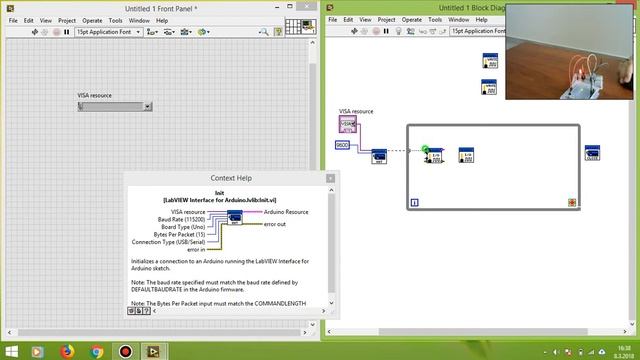Screen dimensions: 640x360
Task: Click the while loop iteration terminal
Action: click(414, 202)
